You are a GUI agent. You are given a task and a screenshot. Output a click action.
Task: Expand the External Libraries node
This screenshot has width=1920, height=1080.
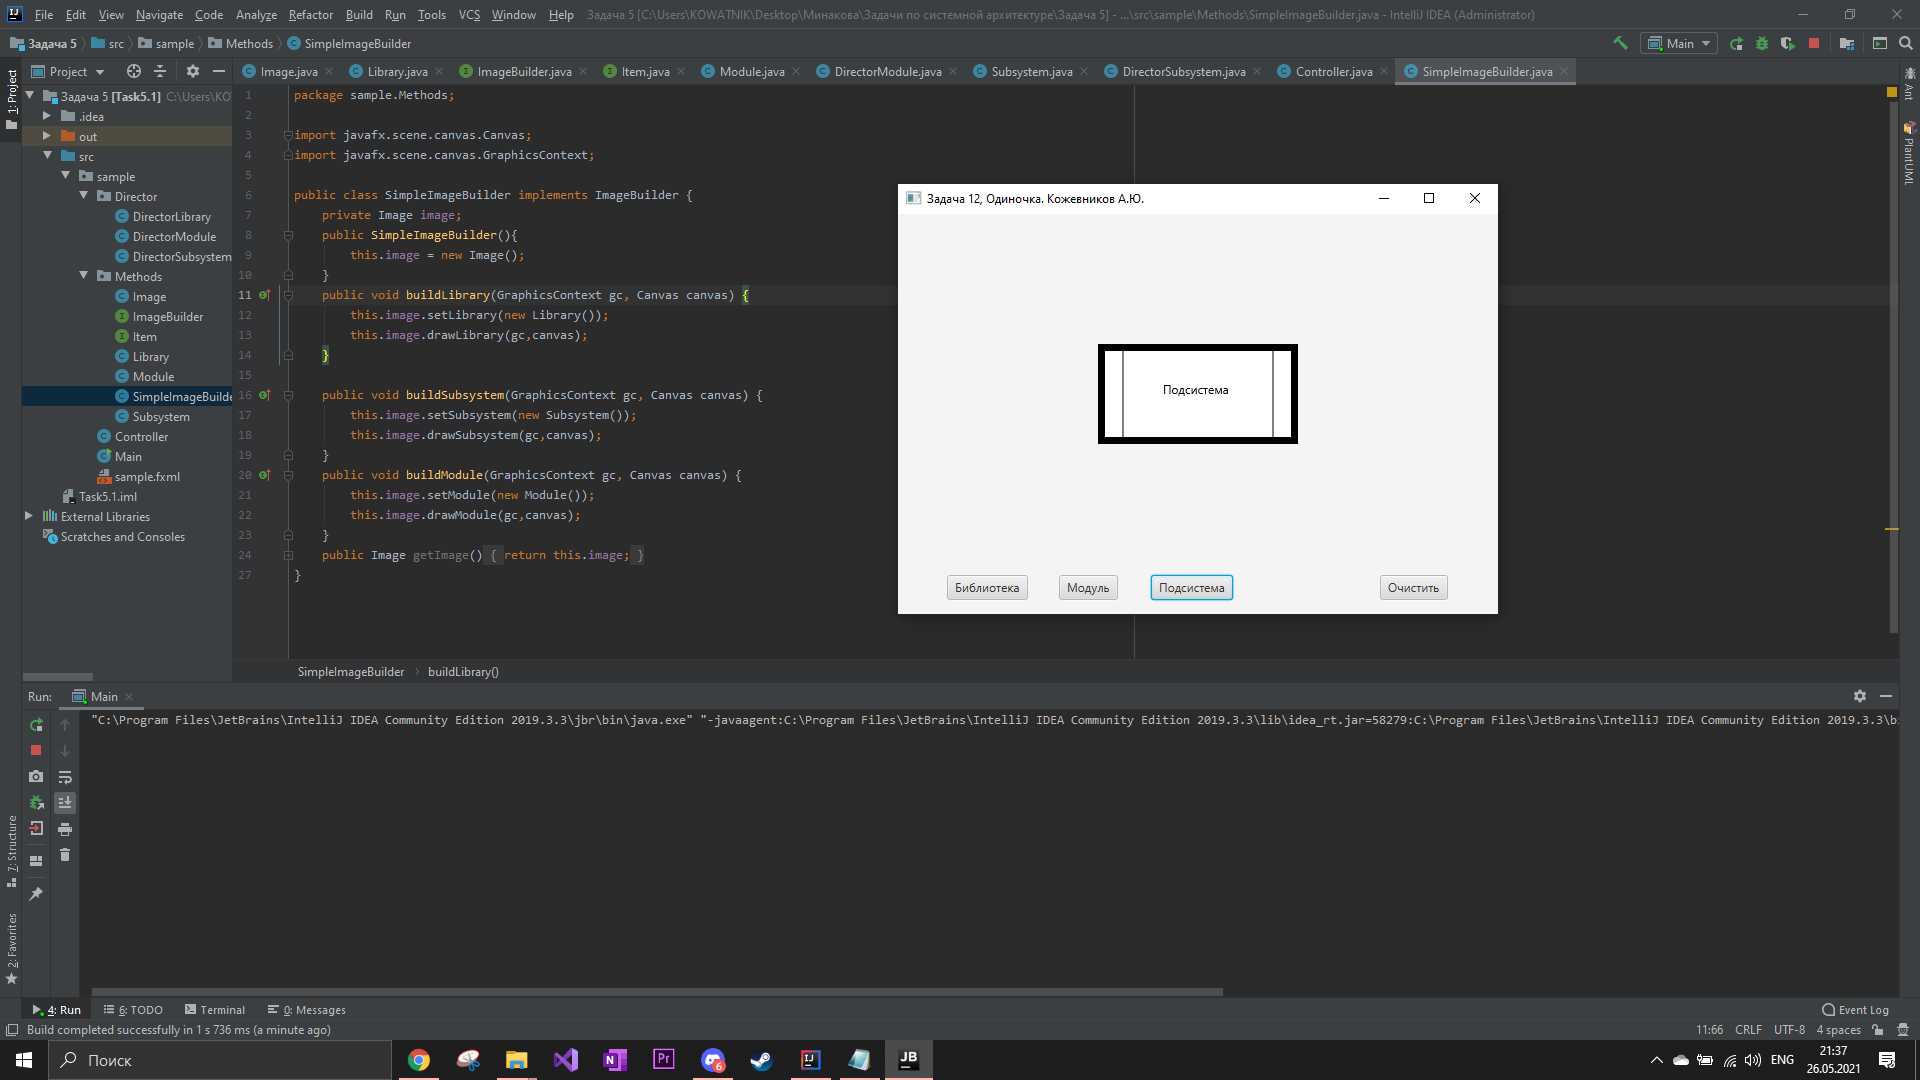pyautogui.click(x=28, y=516)
